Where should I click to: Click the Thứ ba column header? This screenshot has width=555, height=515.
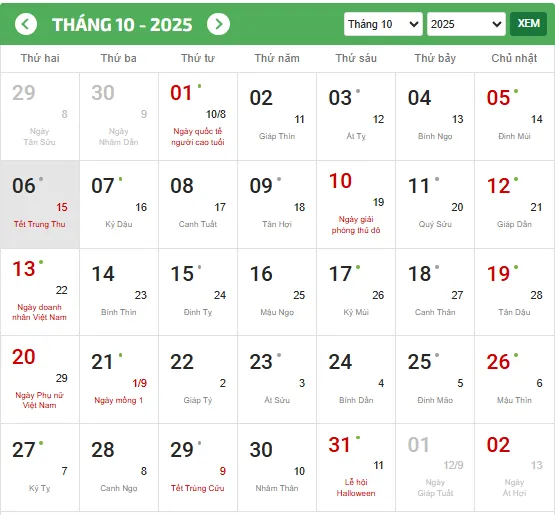(x=119, y=58)
